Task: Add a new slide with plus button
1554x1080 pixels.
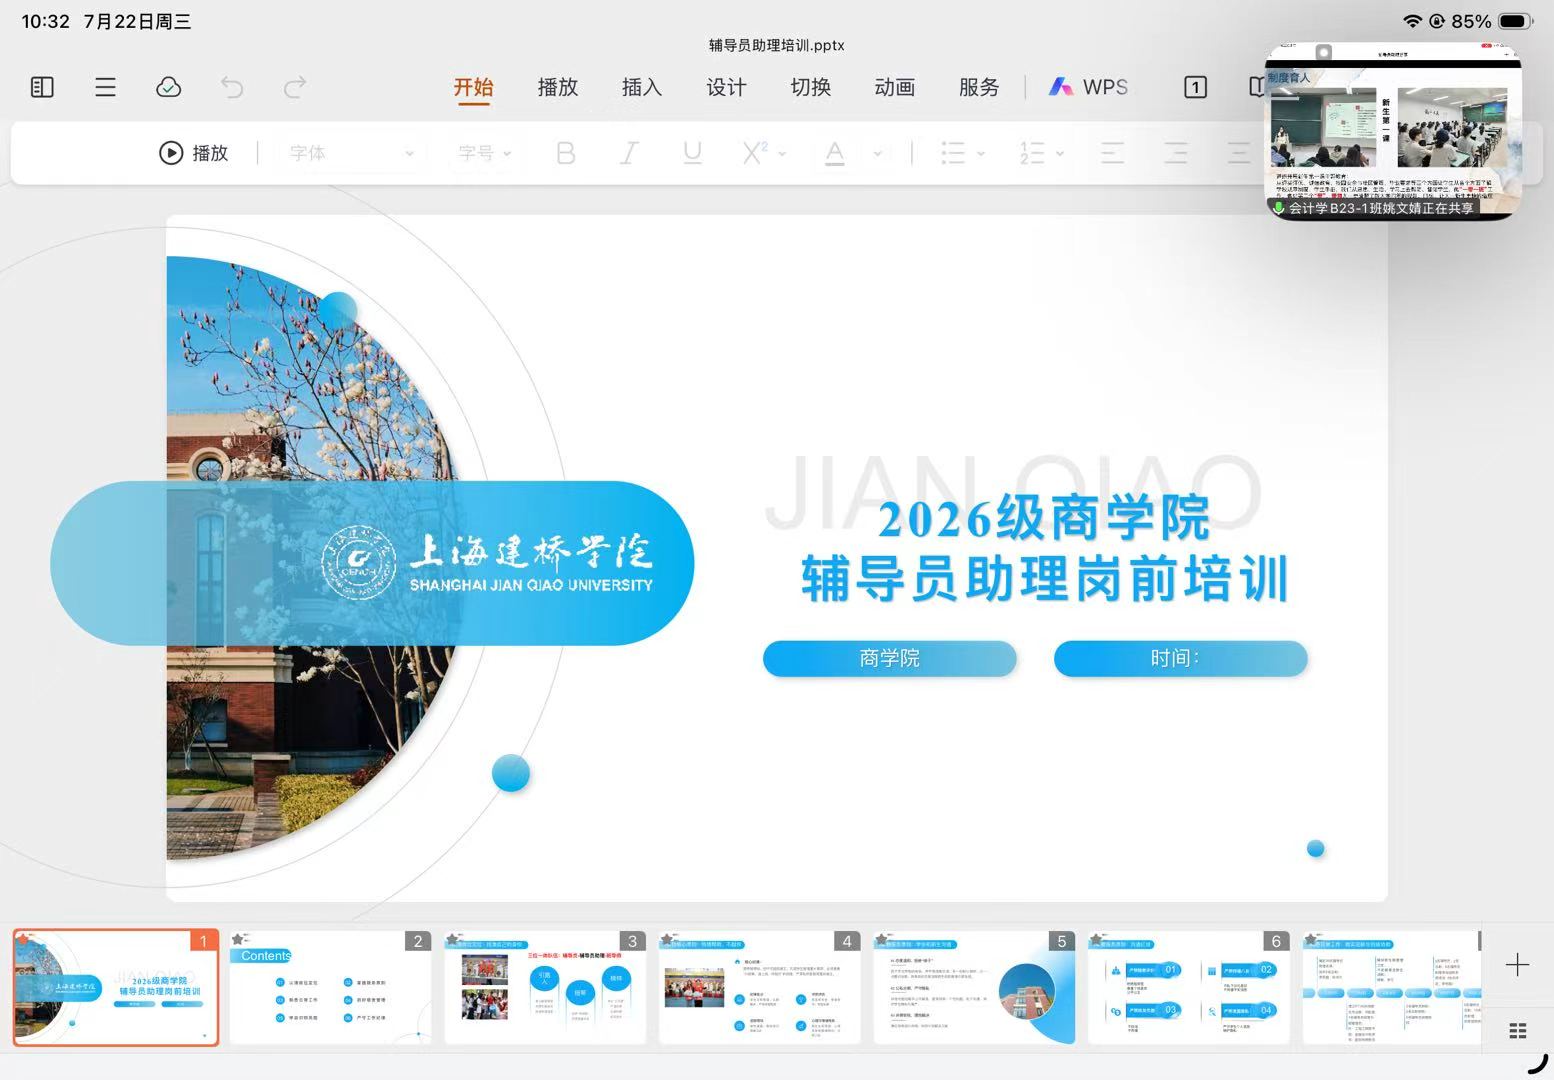Action: click(x=1517, y=965)
